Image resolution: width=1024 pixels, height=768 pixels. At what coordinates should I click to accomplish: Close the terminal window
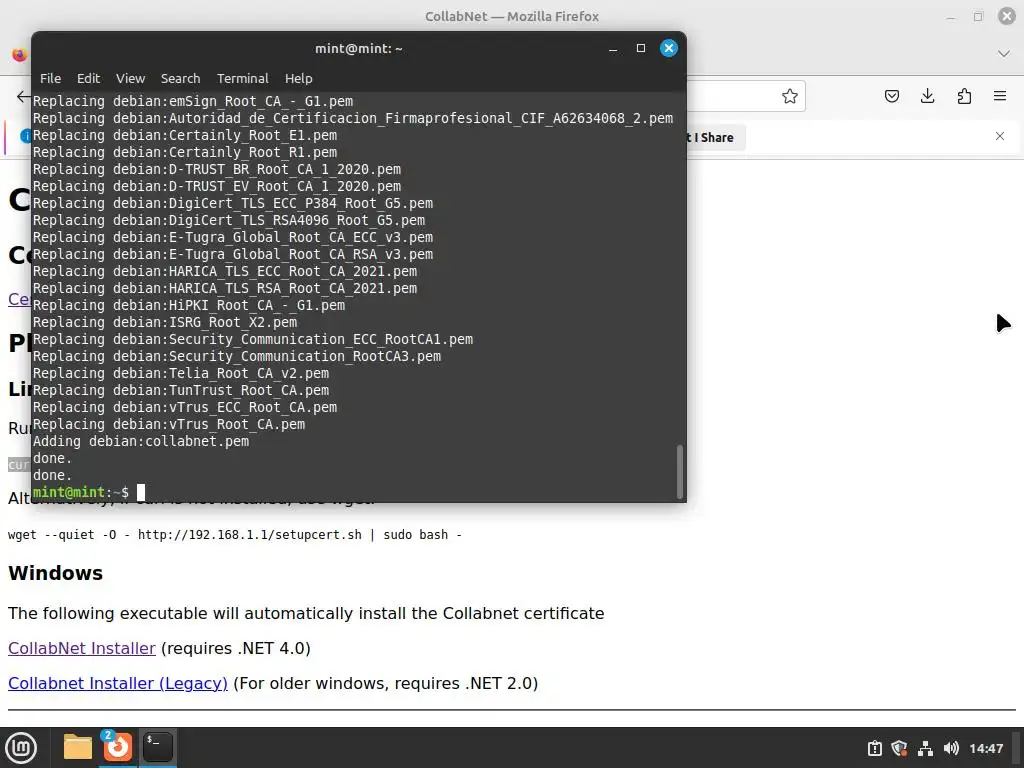click(x=669, y=48)
